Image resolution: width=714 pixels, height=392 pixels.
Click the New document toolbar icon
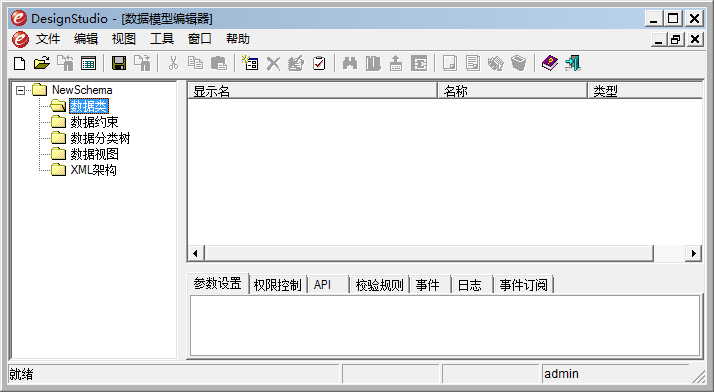[x=20, y=64]
